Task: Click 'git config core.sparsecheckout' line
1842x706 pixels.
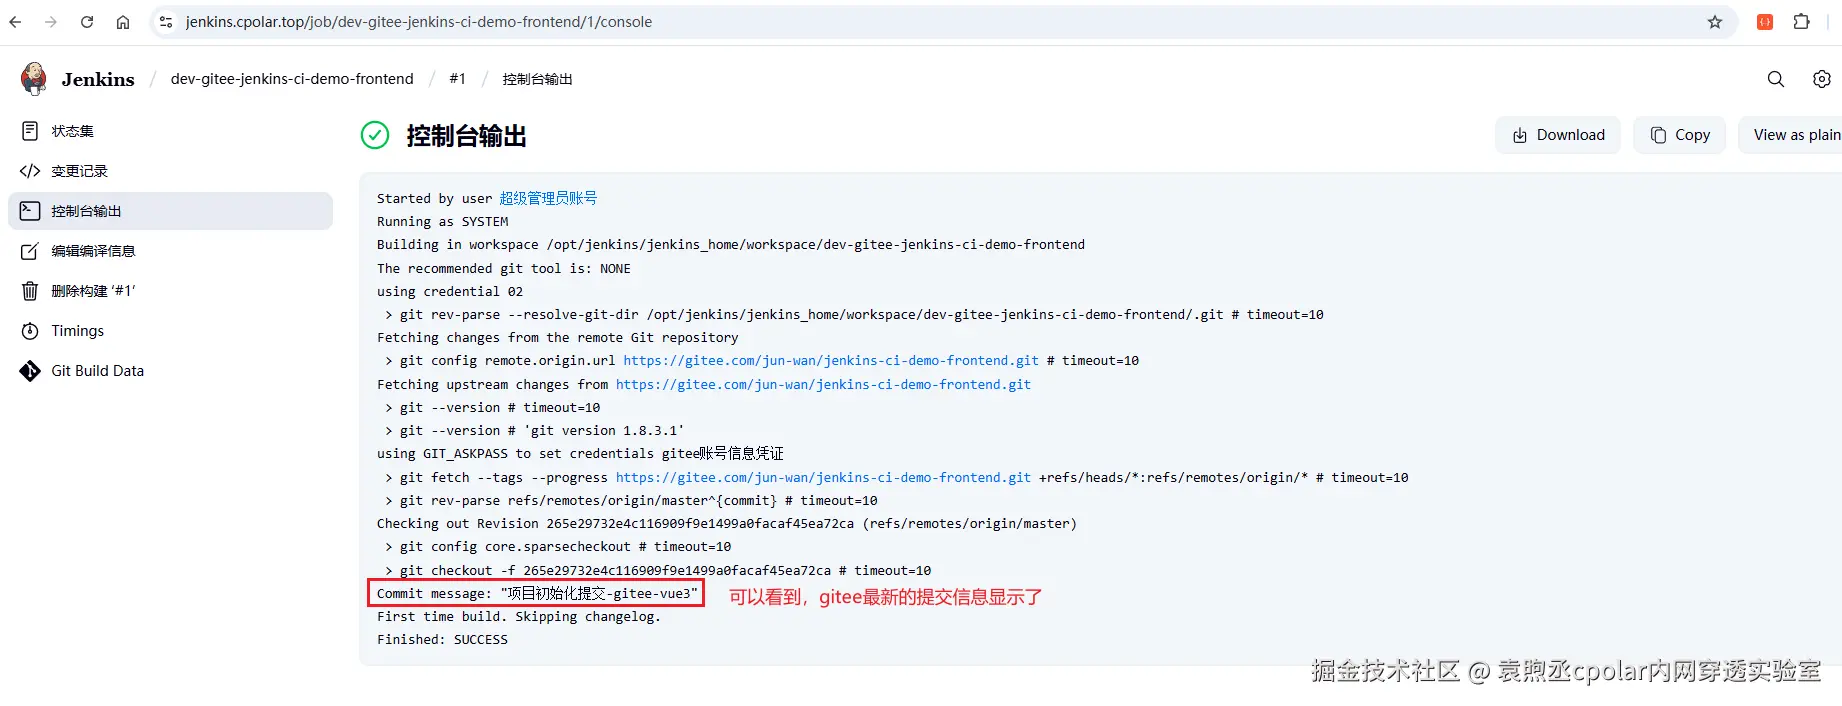Action: click(x=558, y=547)
